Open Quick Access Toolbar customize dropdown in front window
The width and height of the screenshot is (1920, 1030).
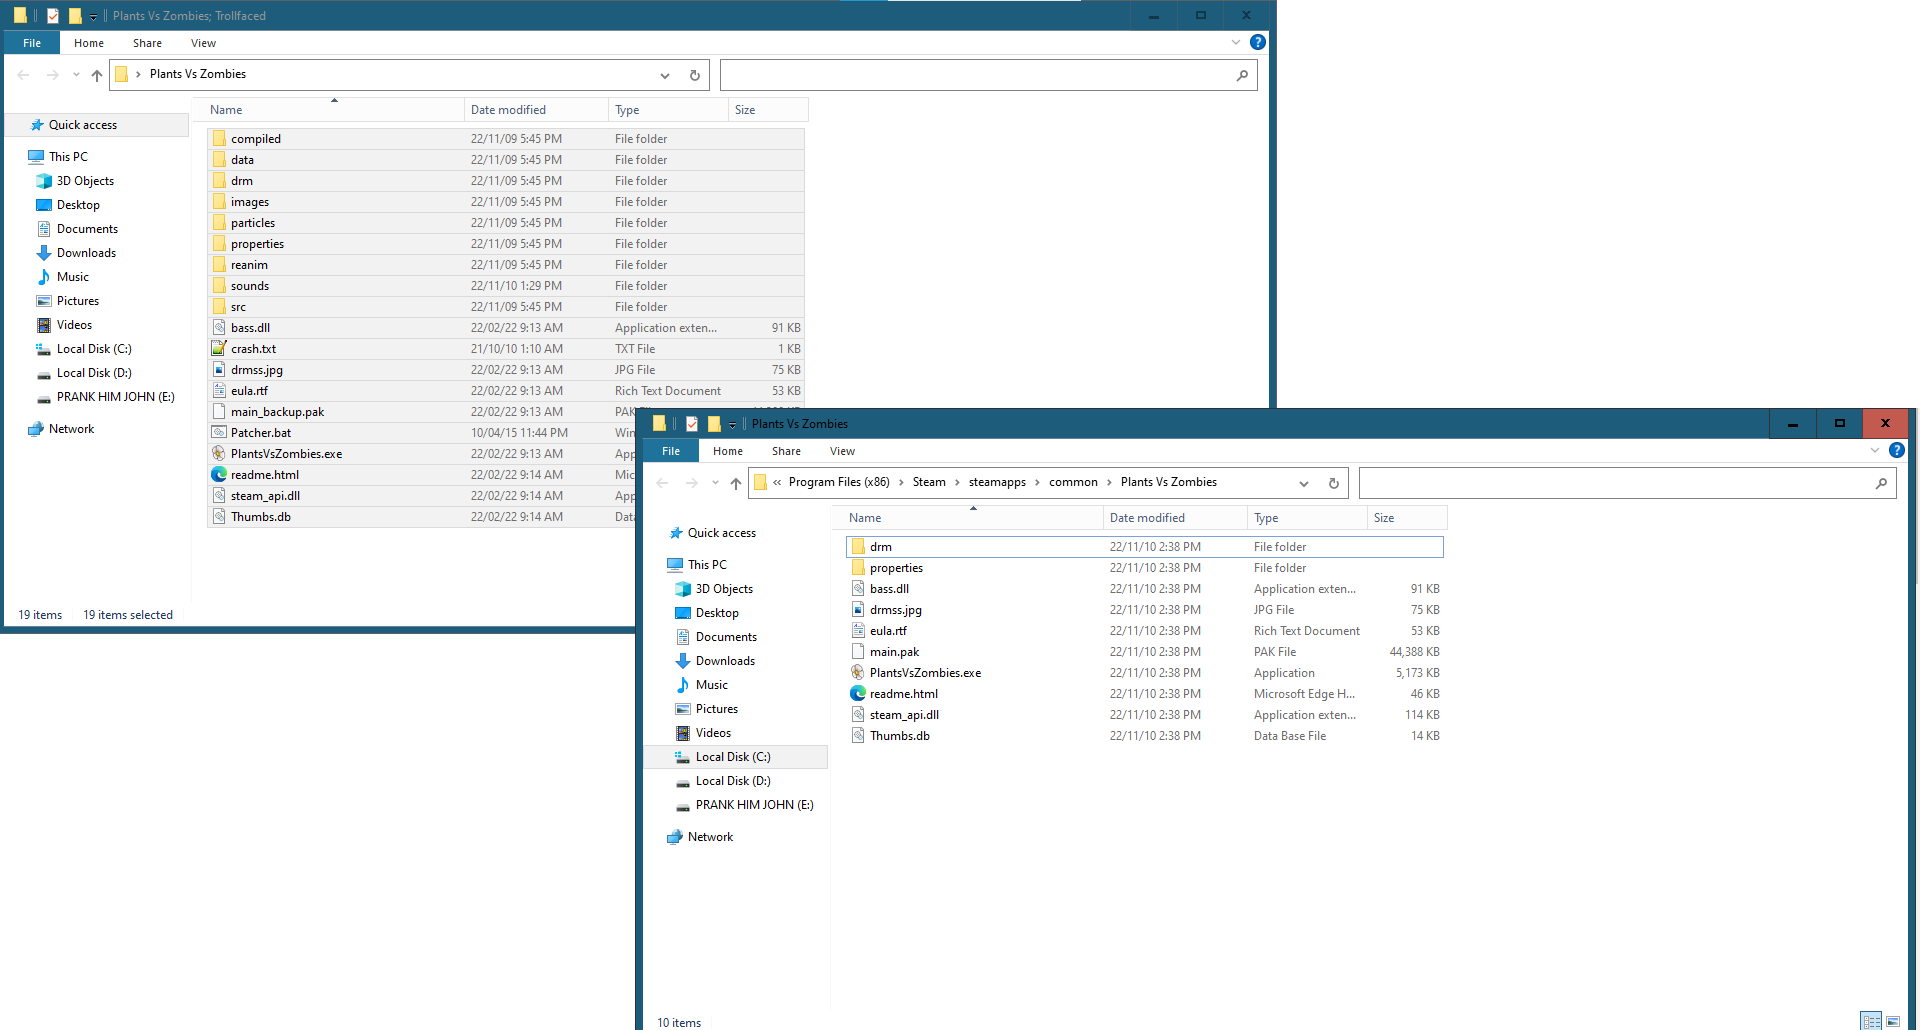(x=732, y=425)
